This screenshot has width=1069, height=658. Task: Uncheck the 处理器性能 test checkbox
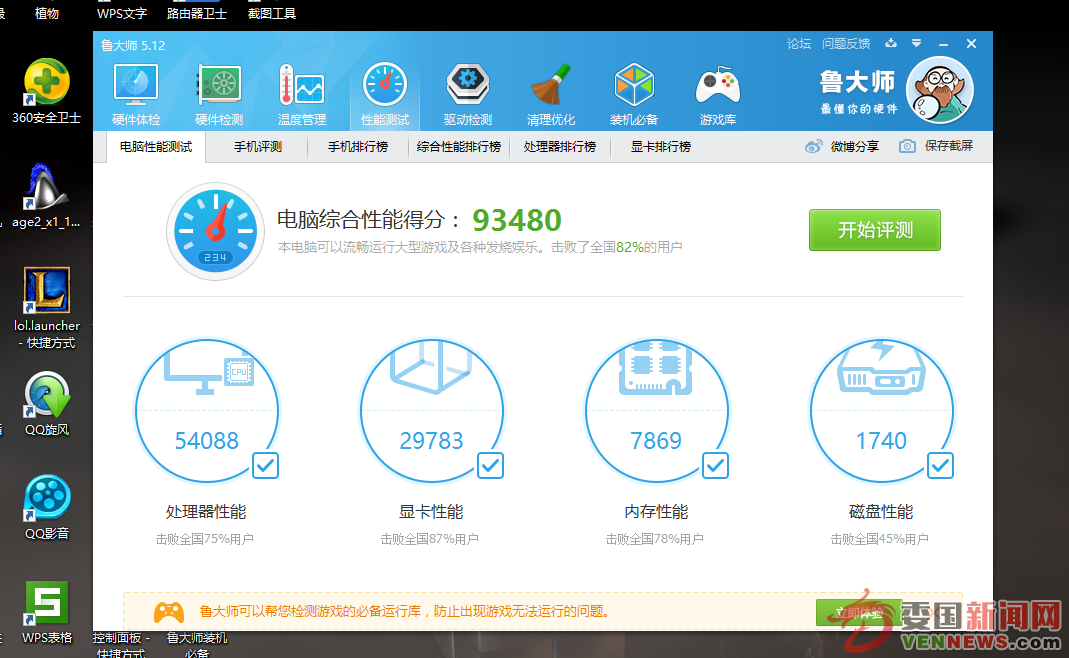tap(265, 466)
